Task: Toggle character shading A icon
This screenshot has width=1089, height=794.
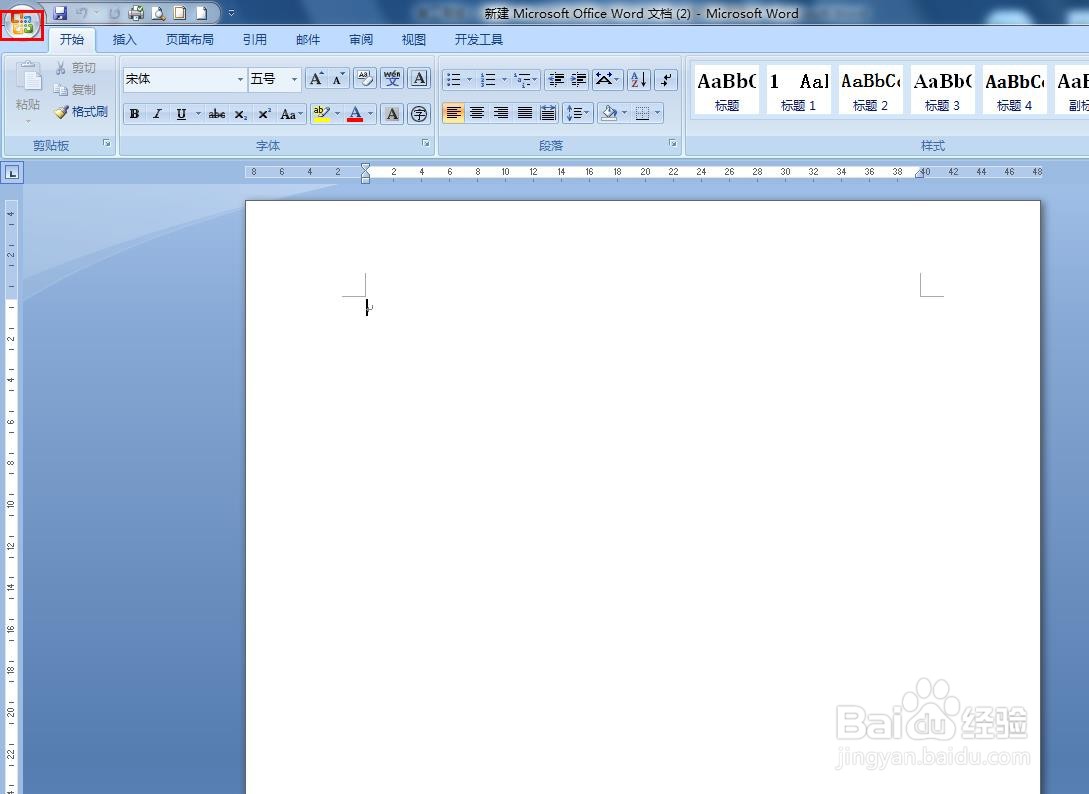Action: 392,114
